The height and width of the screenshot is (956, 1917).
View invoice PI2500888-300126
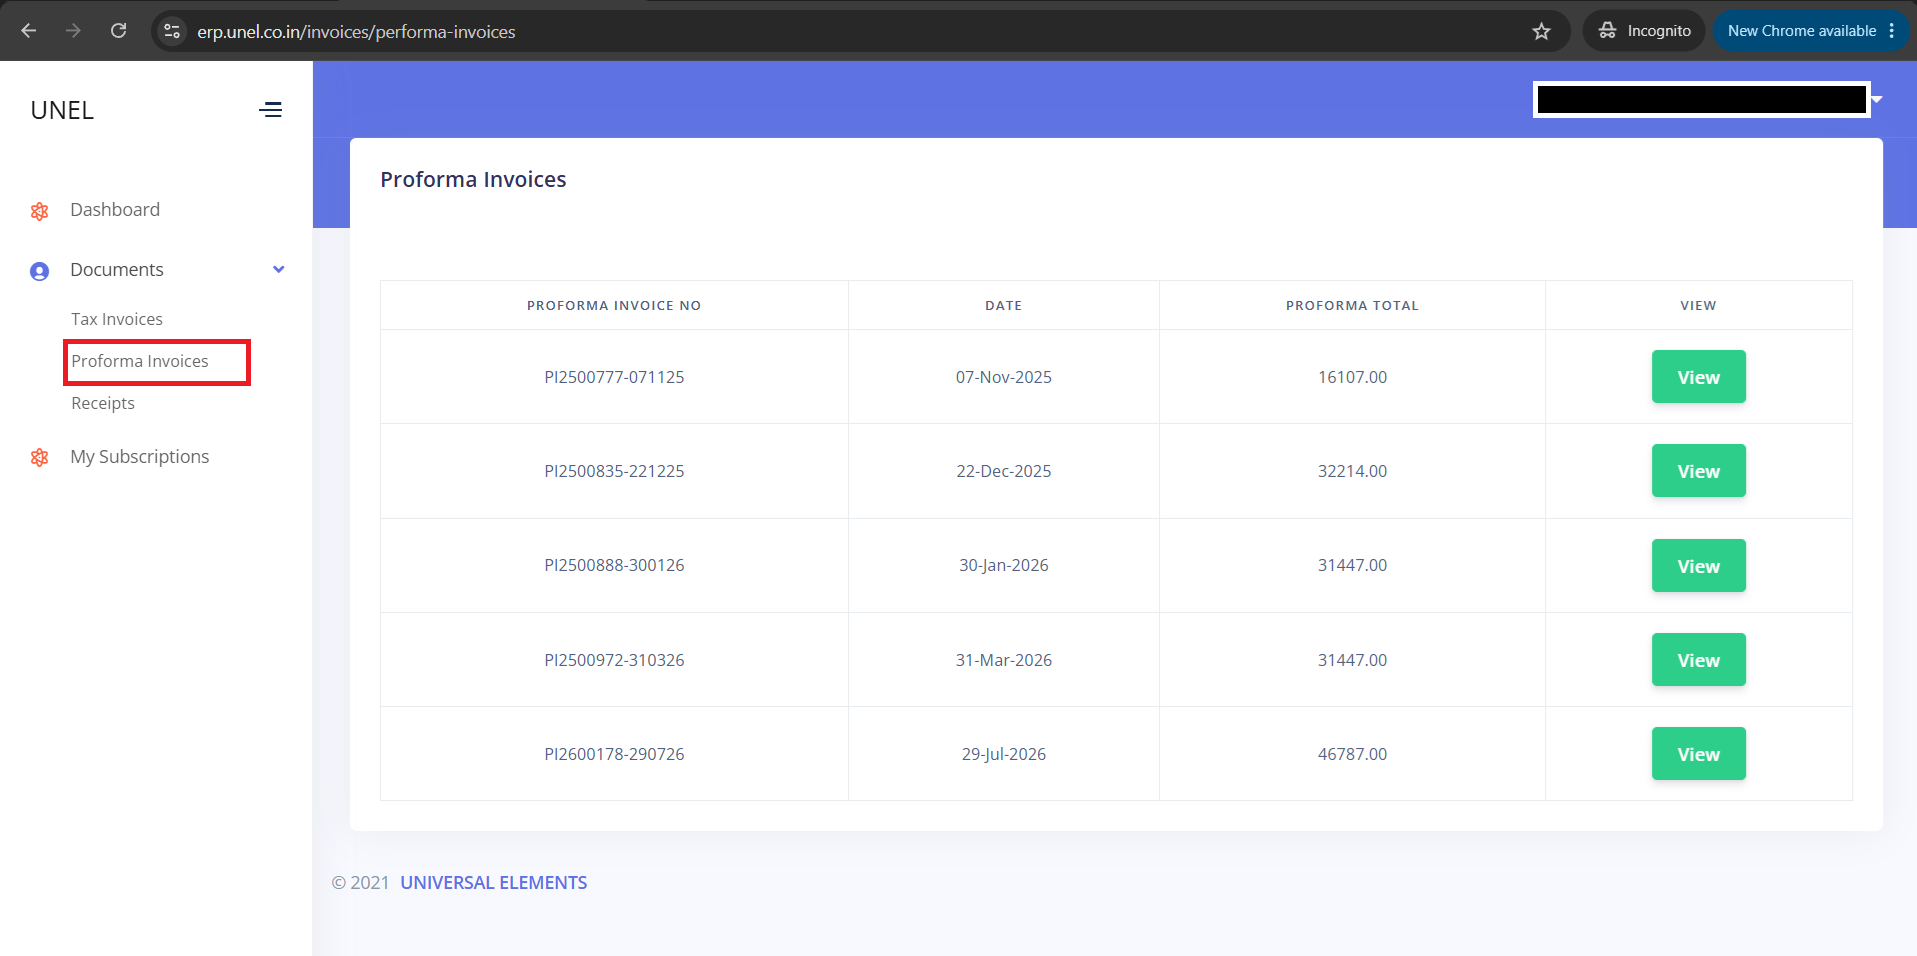pyautogui.click(x=1698, y=566)
